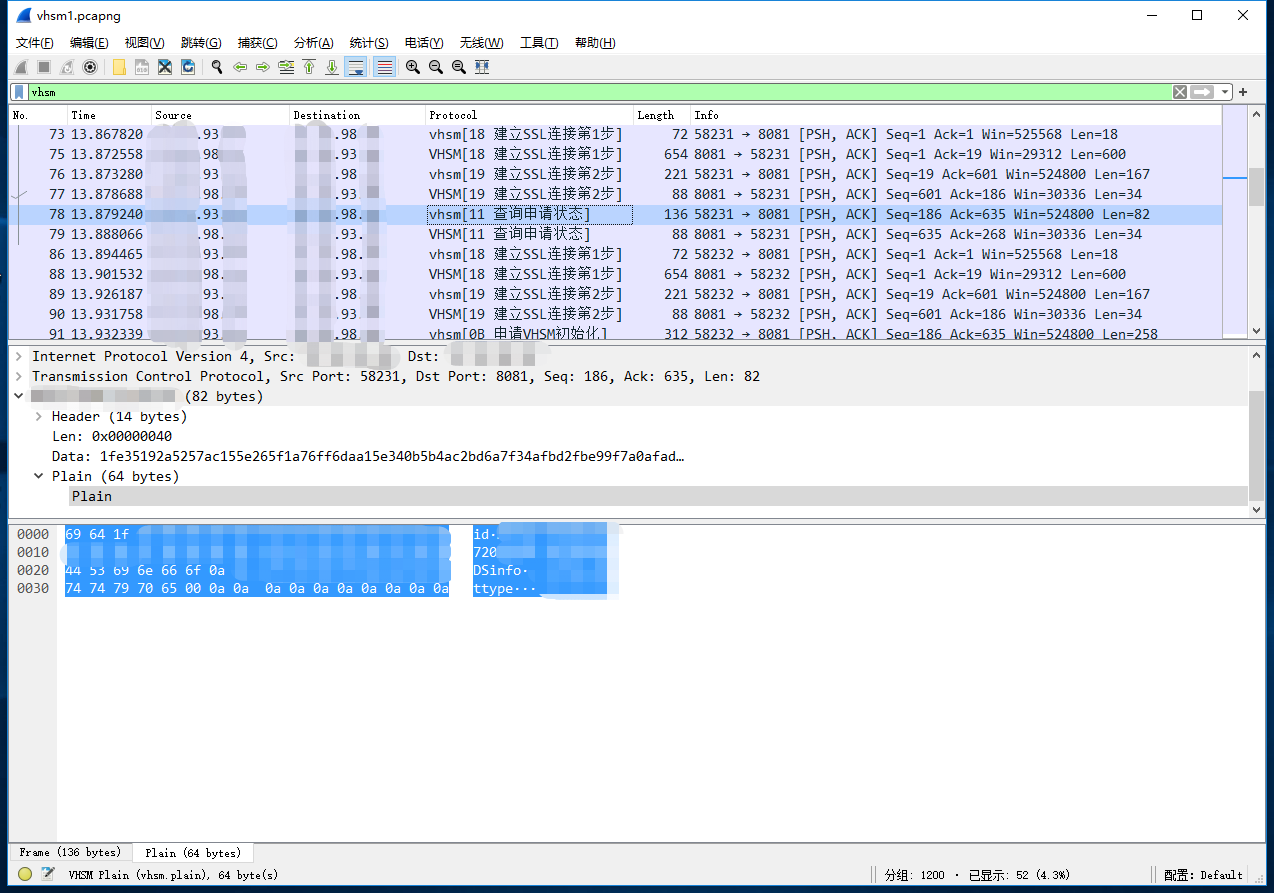Expand the Transmission Control Protocol details

tap(20, 376)
